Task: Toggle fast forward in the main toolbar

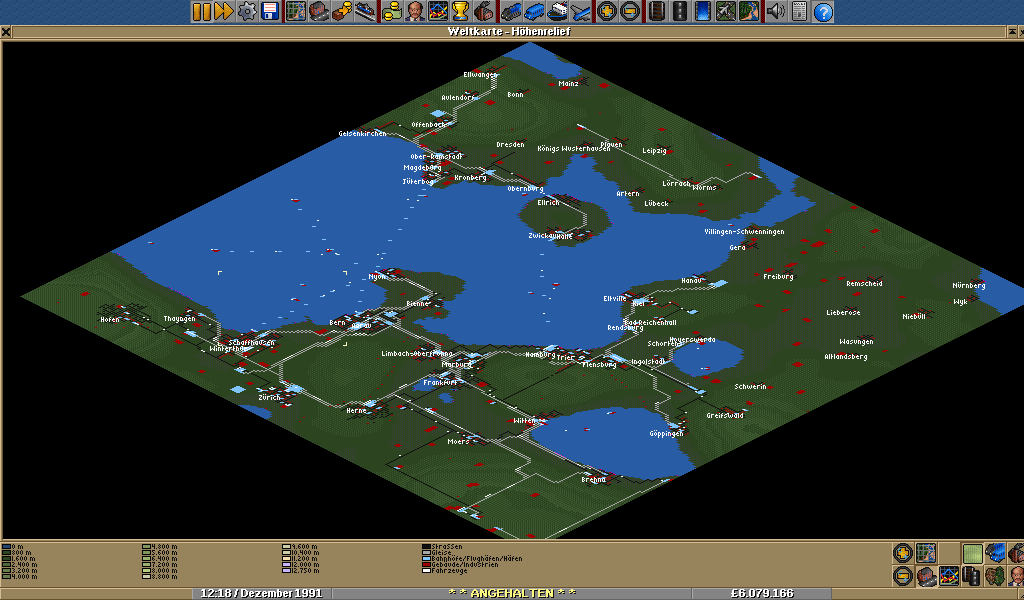Action: pyautogui.click(x=223, y=12)
